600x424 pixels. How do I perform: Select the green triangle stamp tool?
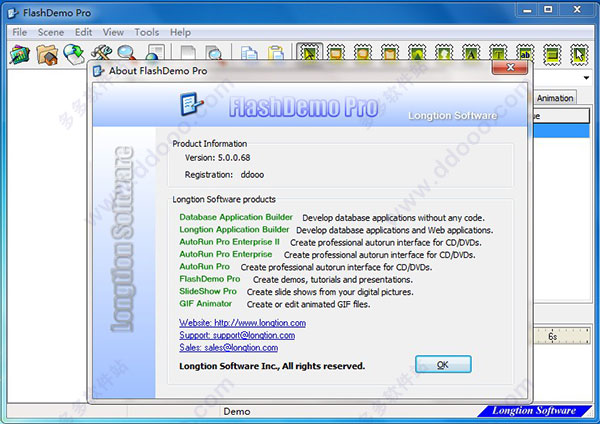pos(417,54)
